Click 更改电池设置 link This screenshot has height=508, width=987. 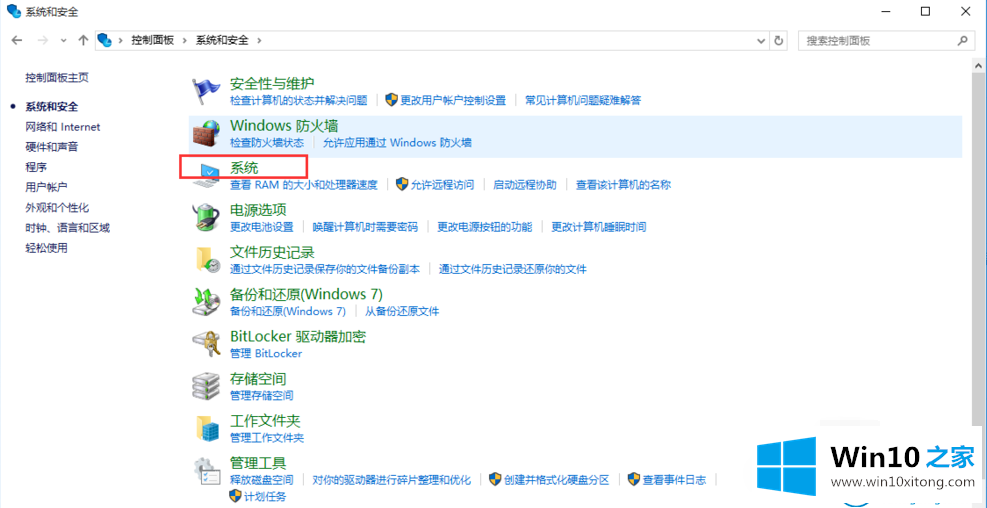(x=261, y=227)
